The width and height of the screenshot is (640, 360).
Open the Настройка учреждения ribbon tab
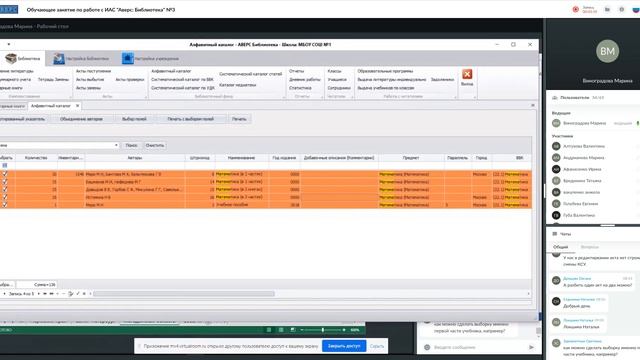pos(151,58)
